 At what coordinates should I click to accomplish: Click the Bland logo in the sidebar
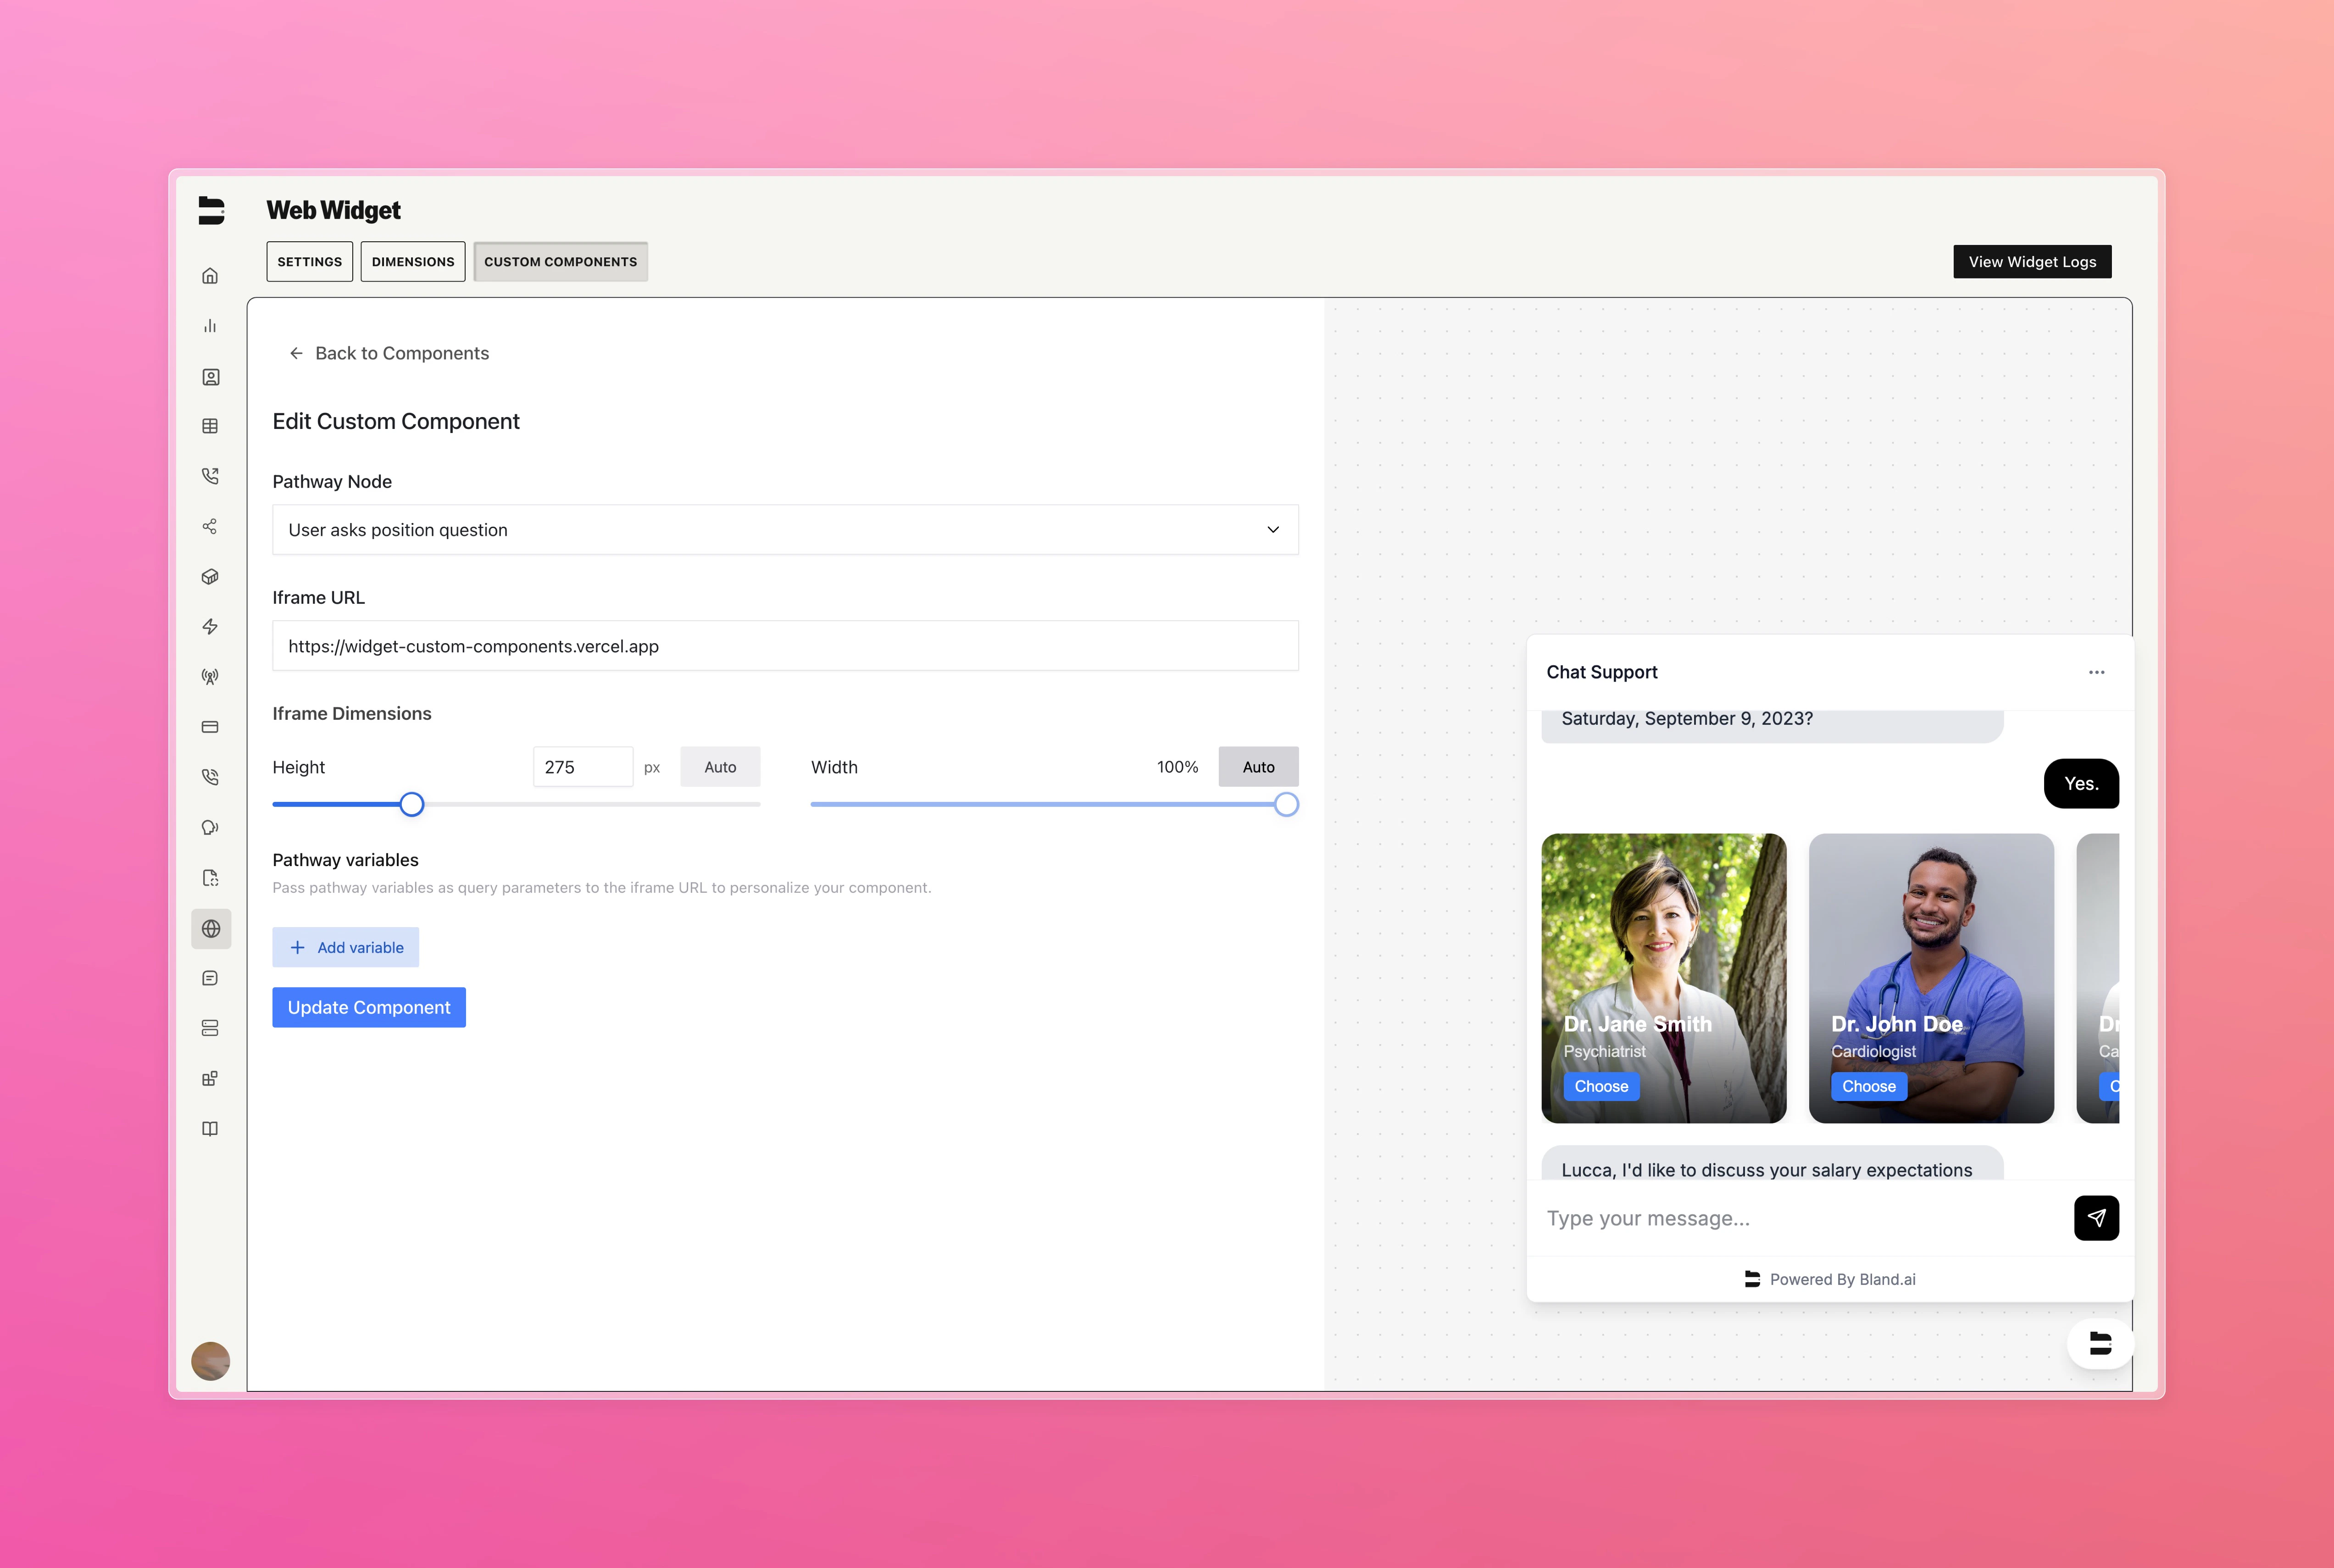pyautogui.click(x=211, y=210)
